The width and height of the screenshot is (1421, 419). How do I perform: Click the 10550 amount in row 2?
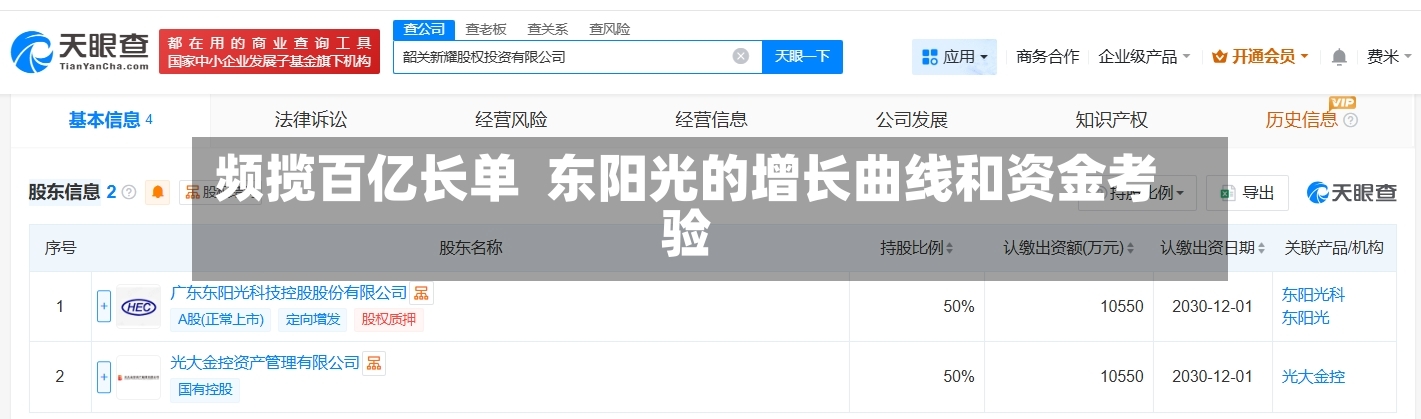coord(1121,377)
